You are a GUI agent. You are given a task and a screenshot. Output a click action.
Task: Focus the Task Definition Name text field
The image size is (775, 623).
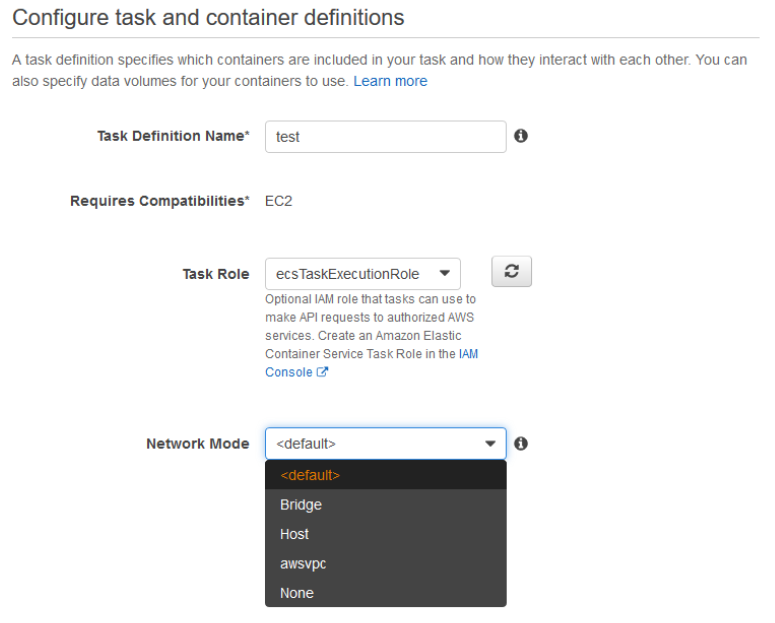pyautogui.click(x=385, y=138)
